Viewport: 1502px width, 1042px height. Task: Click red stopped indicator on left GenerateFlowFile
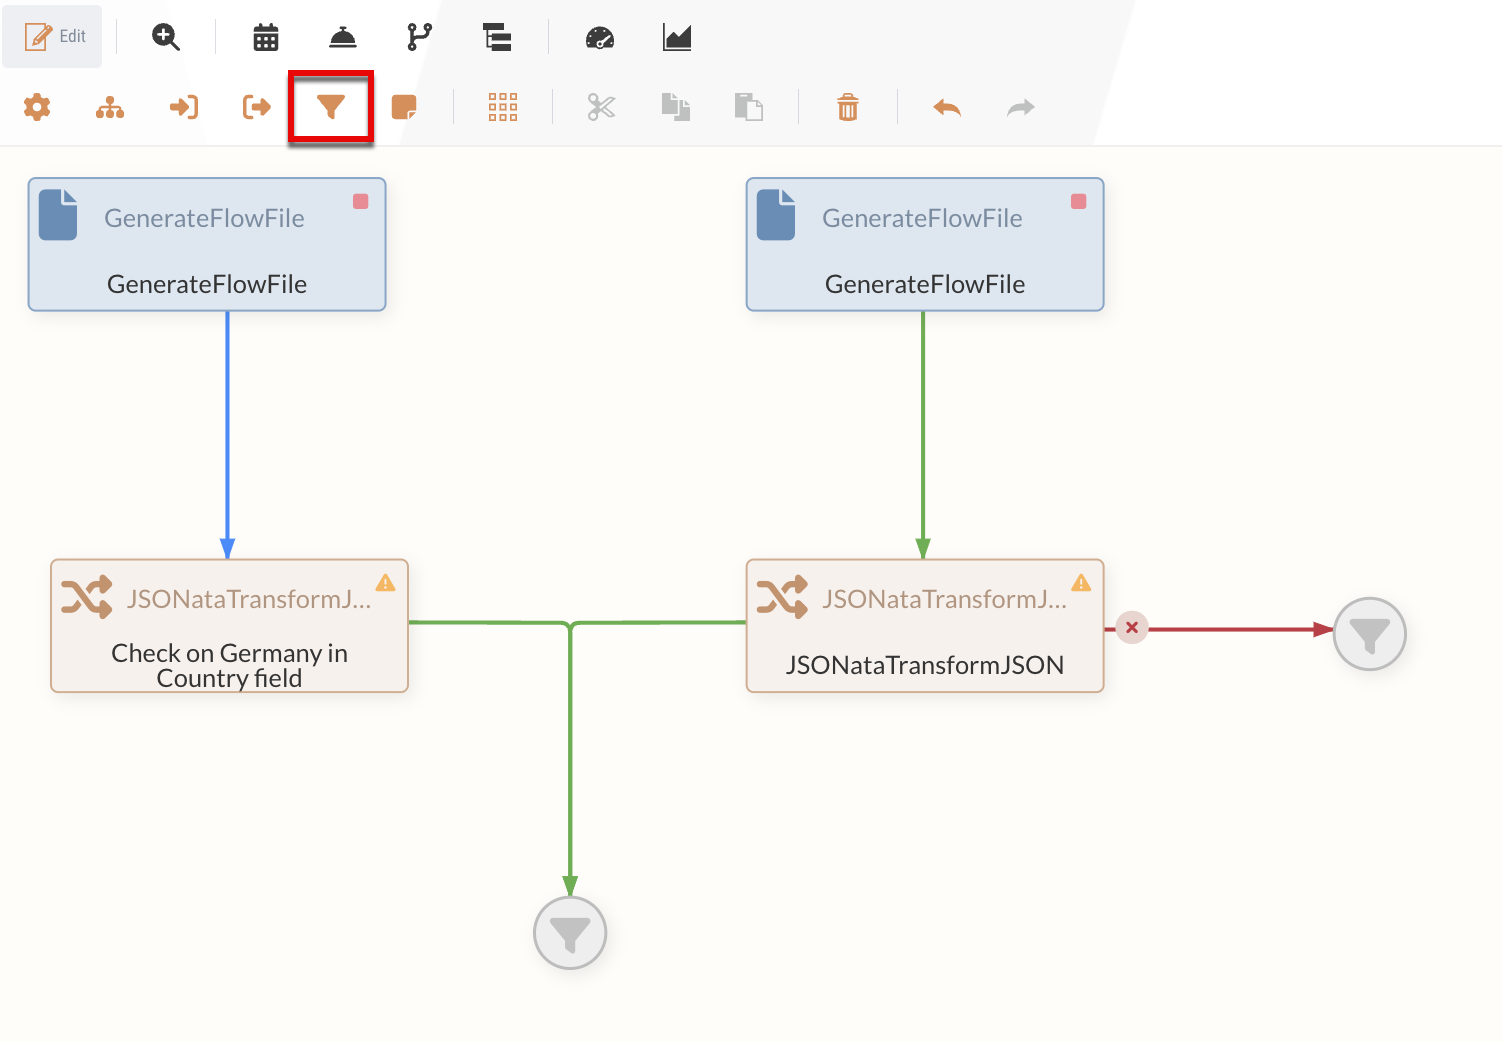(361, 202)
